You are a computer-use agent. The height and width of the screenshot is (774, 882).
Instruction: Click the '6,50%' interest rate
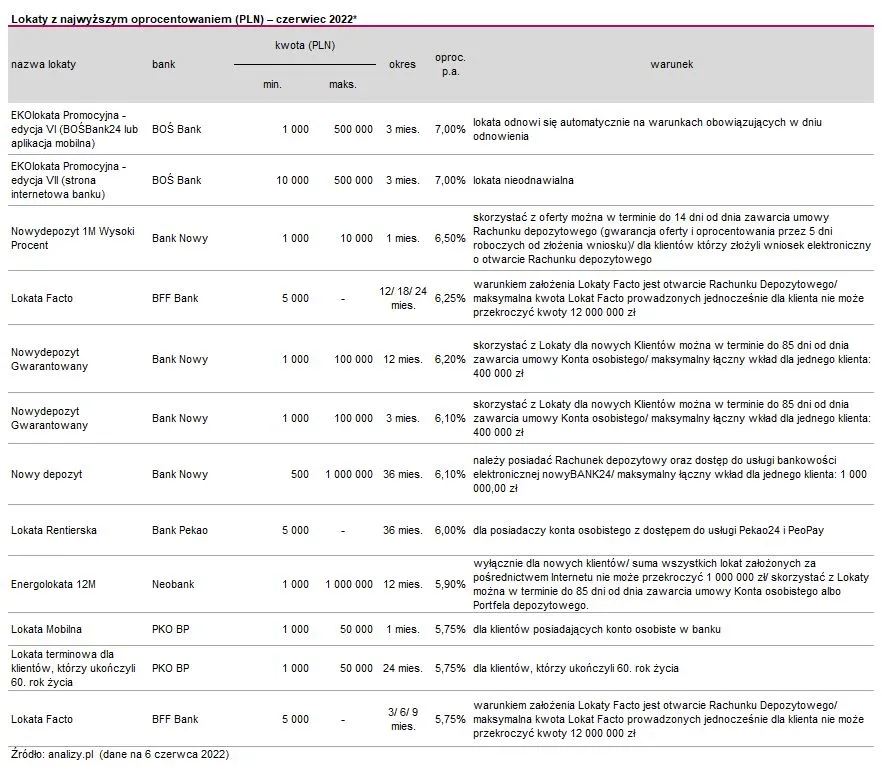(450, 238)
